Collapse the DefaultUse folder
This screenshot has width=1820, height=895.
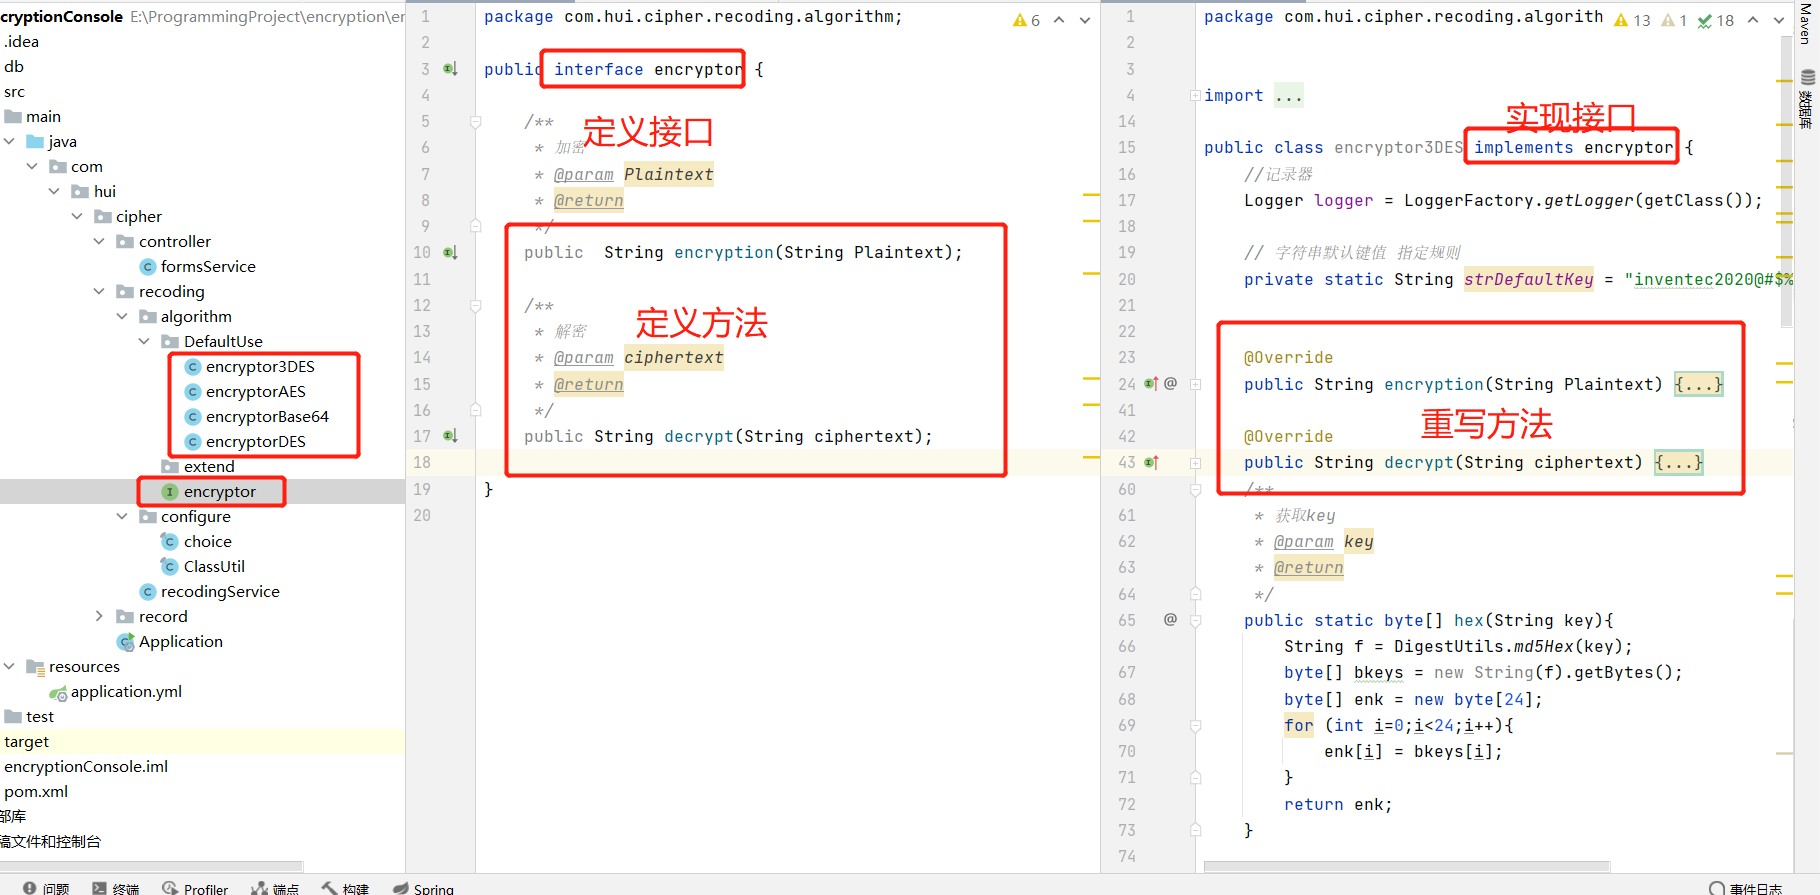click(144, 341)
